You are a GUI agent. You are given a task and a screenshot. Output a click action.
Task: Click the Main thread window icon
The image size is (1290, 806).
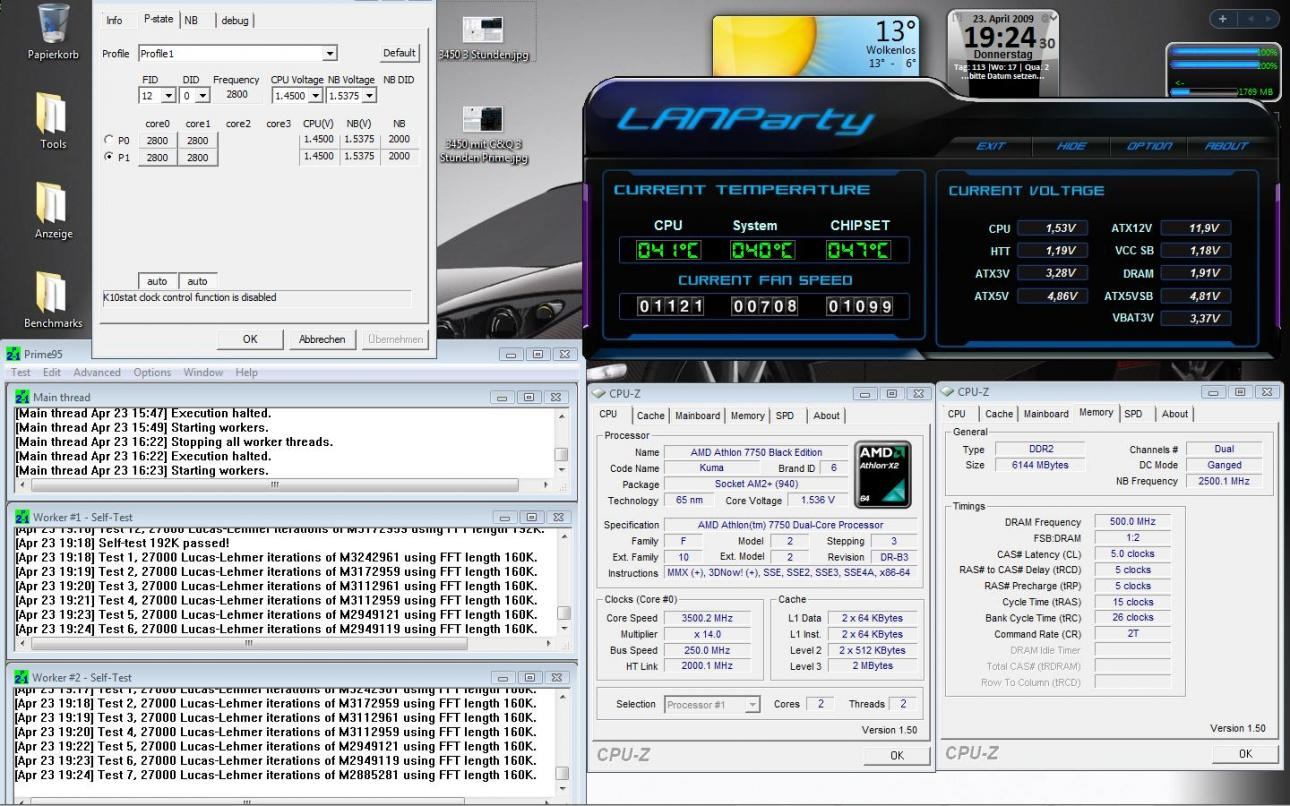(23, 397)
